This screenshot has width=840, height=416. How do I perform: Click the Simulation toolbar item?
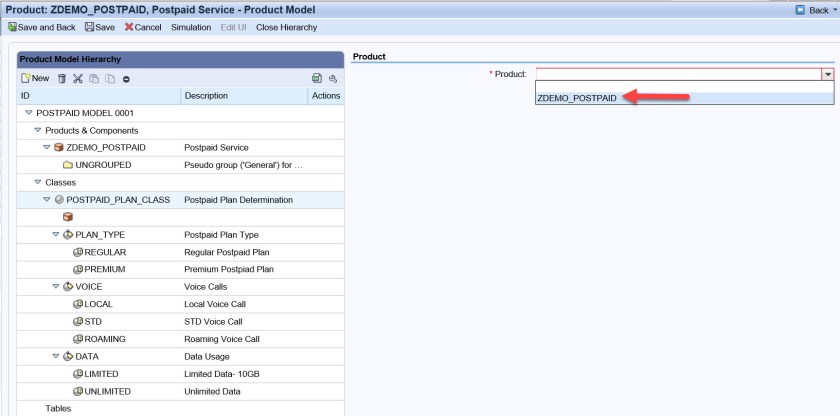pyautogui.click(x=191, y=27)
